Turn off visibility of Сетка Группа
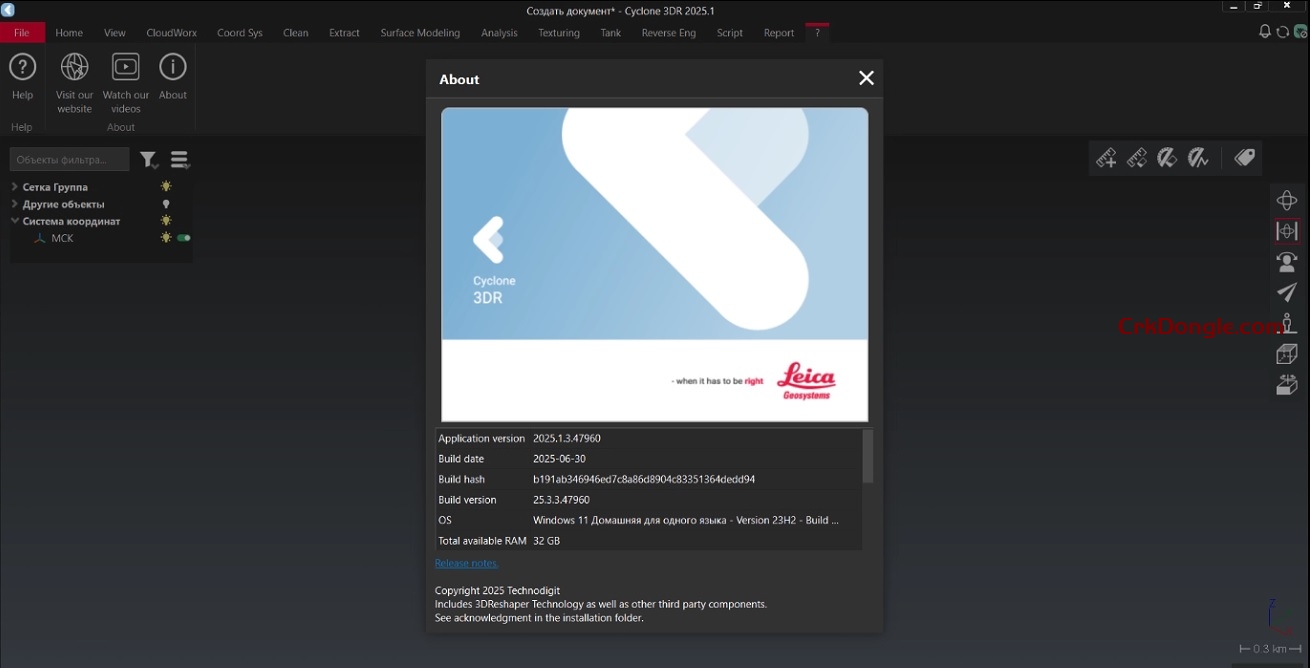This screenshot has height=668, width=1310. (x=166, y=186)
